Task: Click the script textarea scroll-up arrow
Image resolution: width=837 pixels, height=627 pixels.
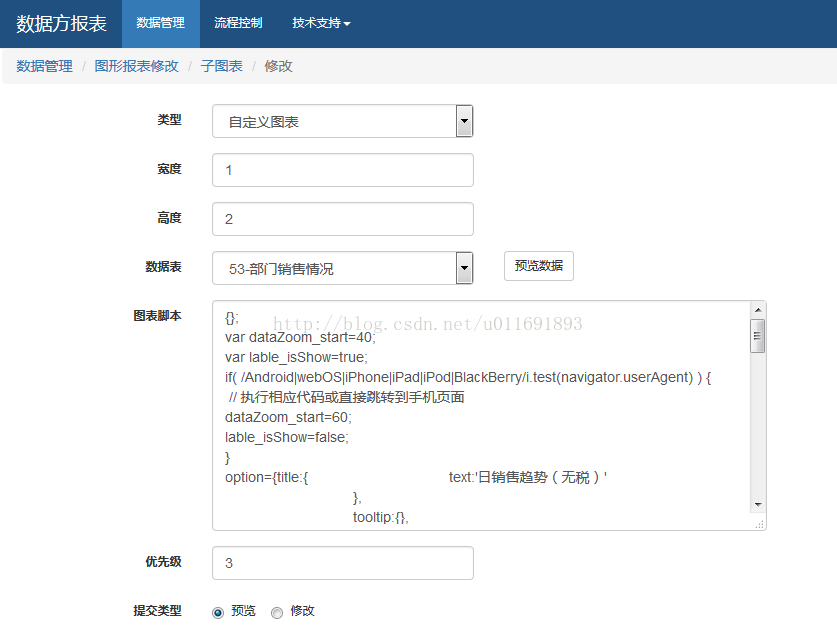Action: [757, 310]
